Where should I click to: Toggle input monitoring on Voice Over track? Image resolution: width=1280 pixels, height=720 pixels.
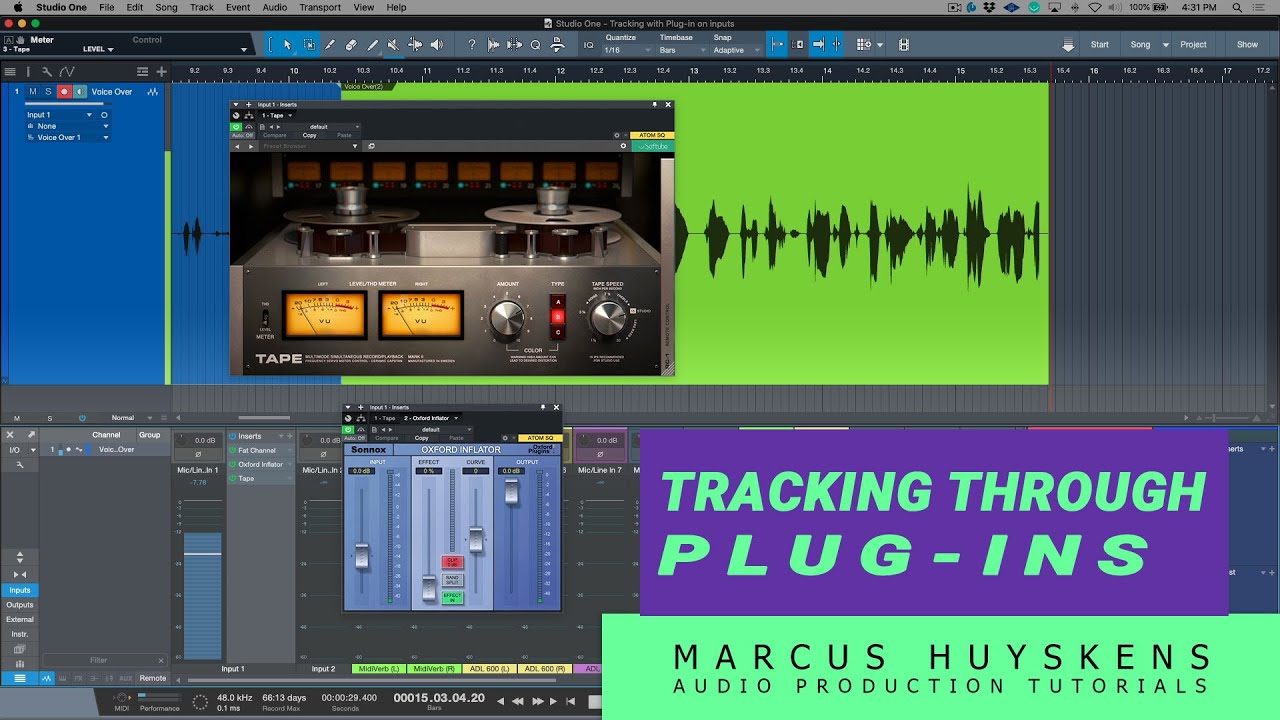click(79, 92)
